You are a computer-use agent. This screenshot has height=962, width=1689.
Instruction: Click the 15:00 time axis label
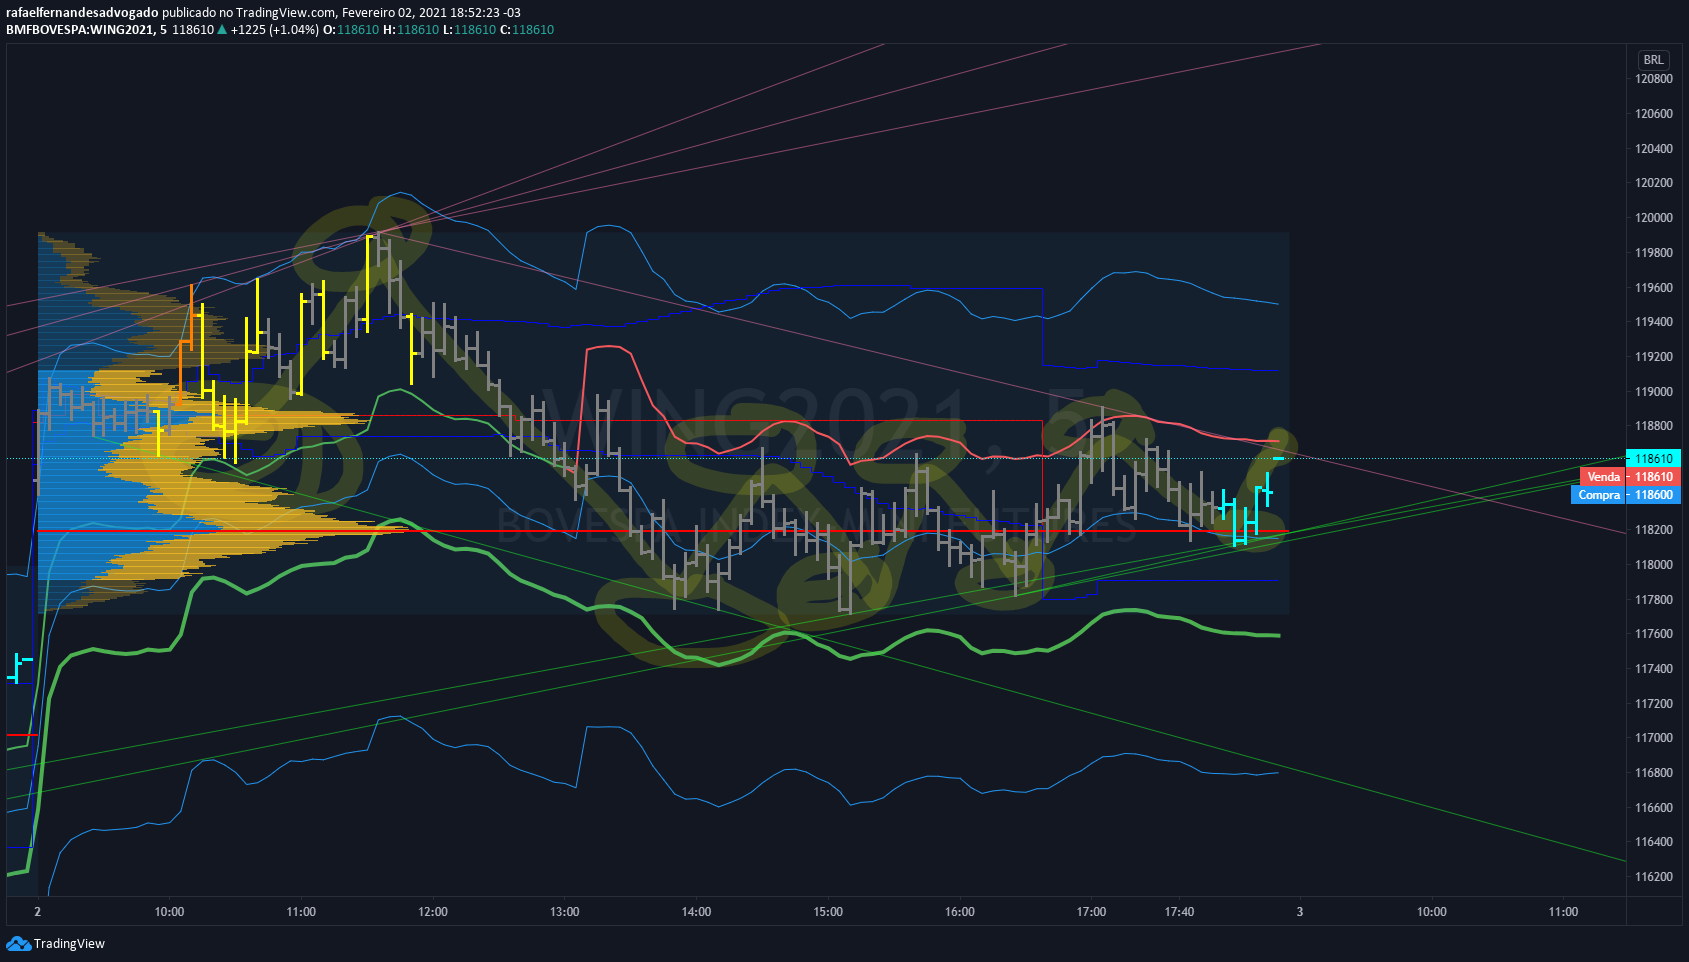coord(828,912)
